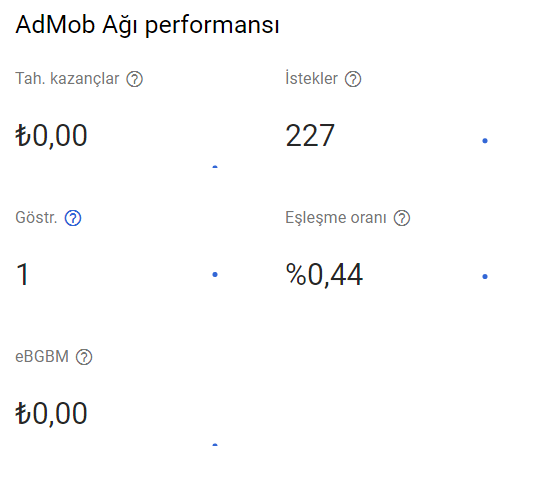Select the eBGBM metric label

[x=42, y=357]
